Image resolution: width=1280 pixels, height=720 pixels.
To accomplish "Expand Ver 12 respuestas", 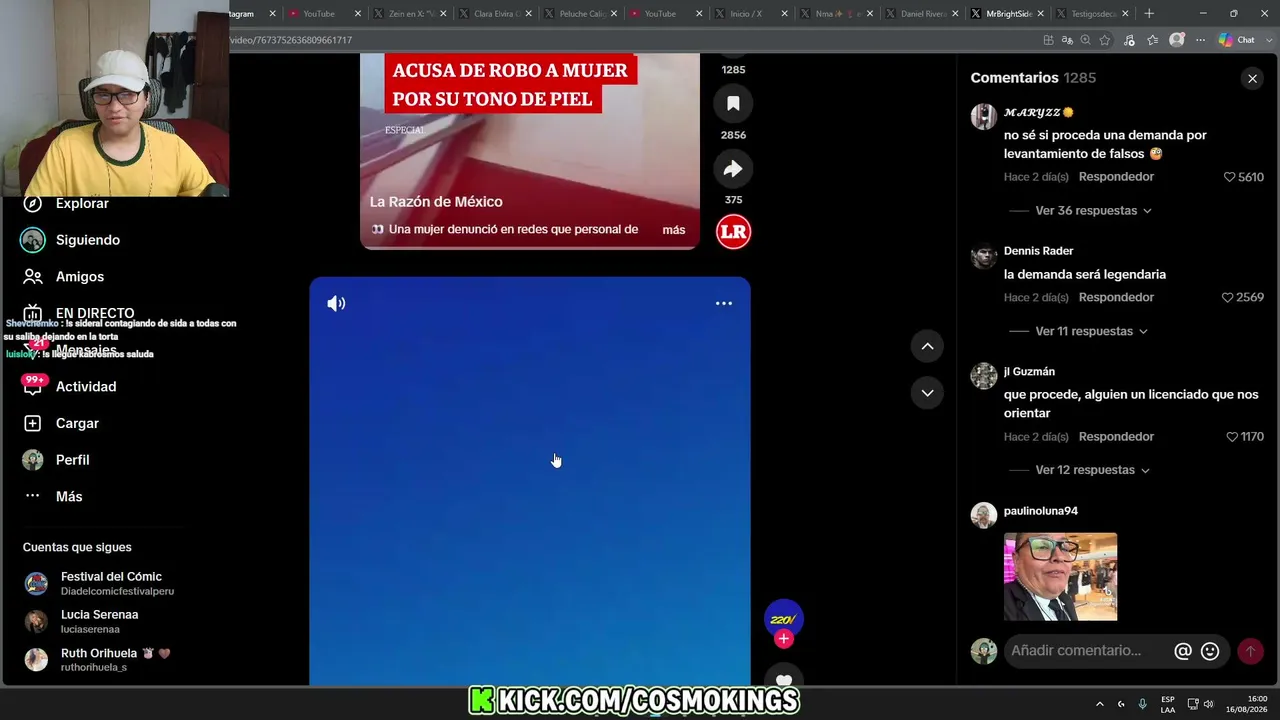I will [1092, 471].
